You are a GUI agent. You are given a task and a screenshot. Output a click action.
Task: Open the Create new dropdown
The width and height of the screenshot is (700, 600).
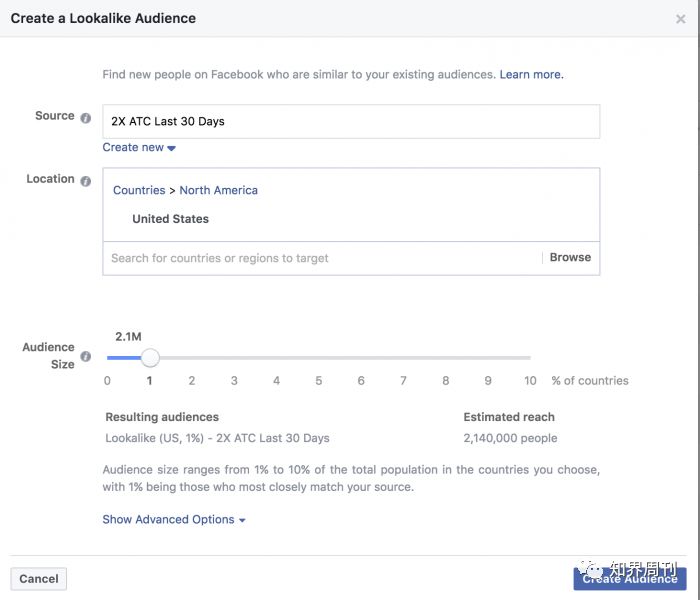pos(139,147)
